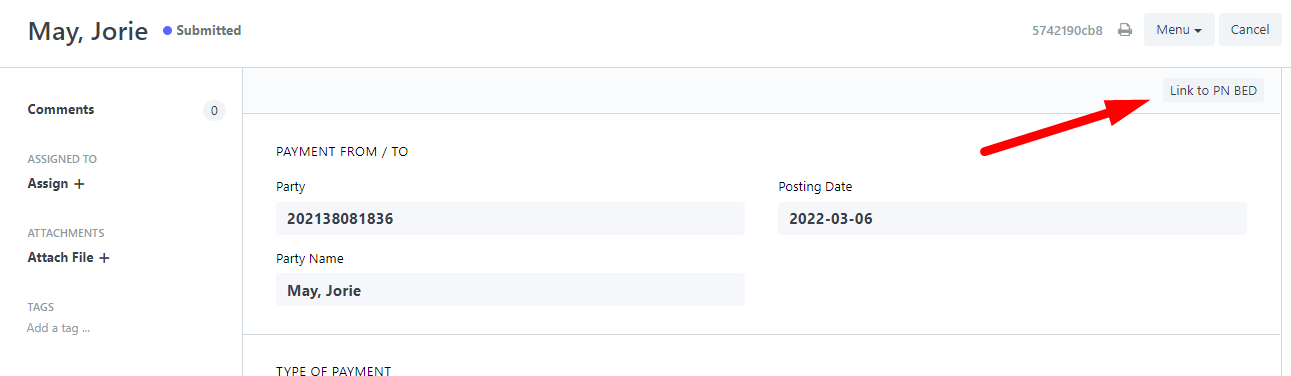Click the Posting Date field

tap(1012, 218)
